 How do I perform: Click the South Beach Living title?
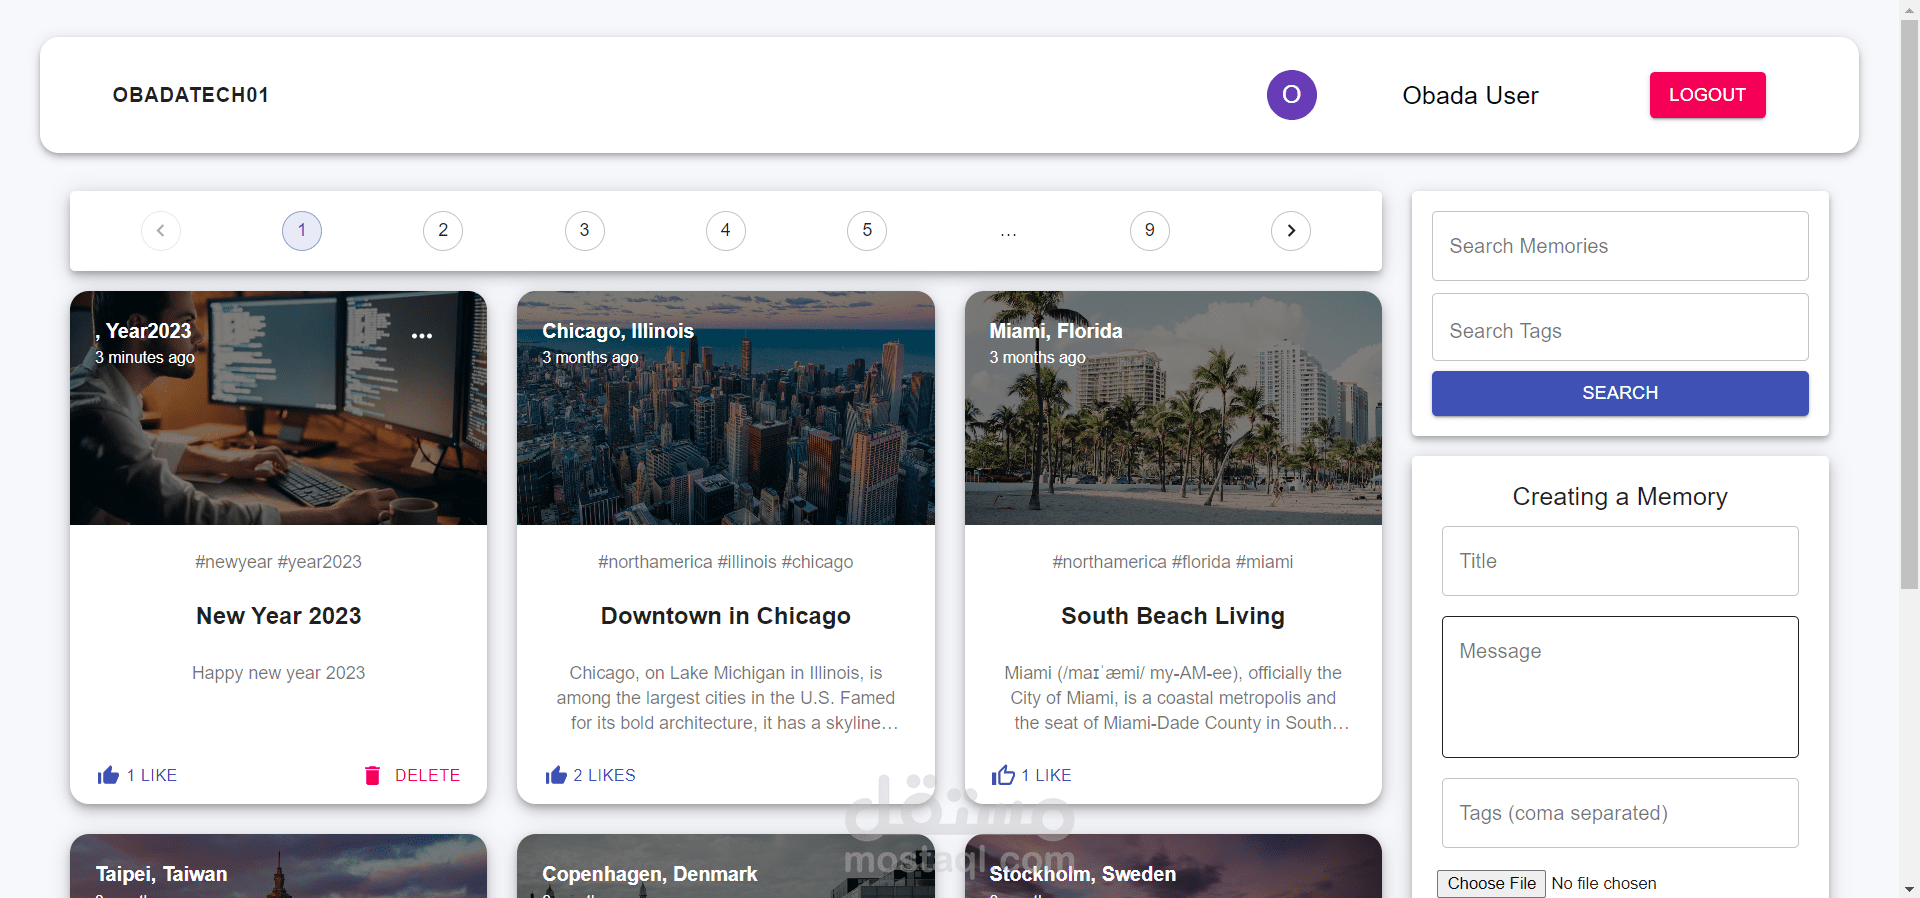pos(1173,616)
